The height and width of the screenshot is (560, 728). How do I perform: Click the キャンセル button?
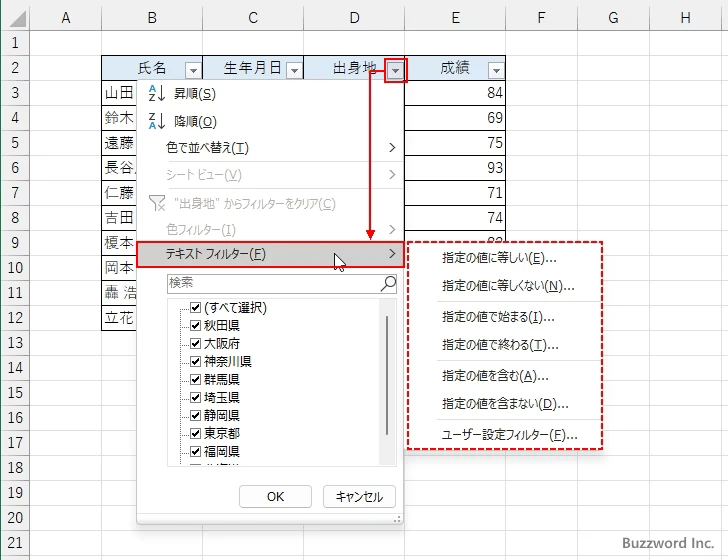359,497
